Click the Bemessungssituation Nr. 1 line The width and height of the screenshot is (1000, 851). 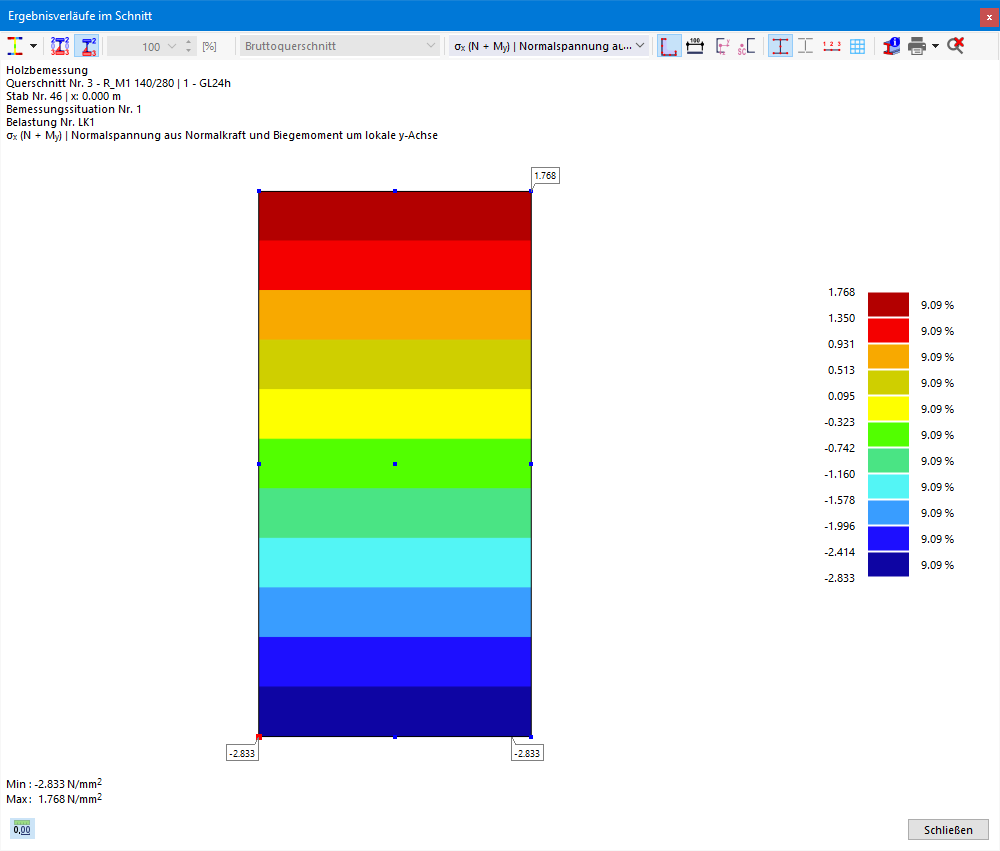(74, 109)
